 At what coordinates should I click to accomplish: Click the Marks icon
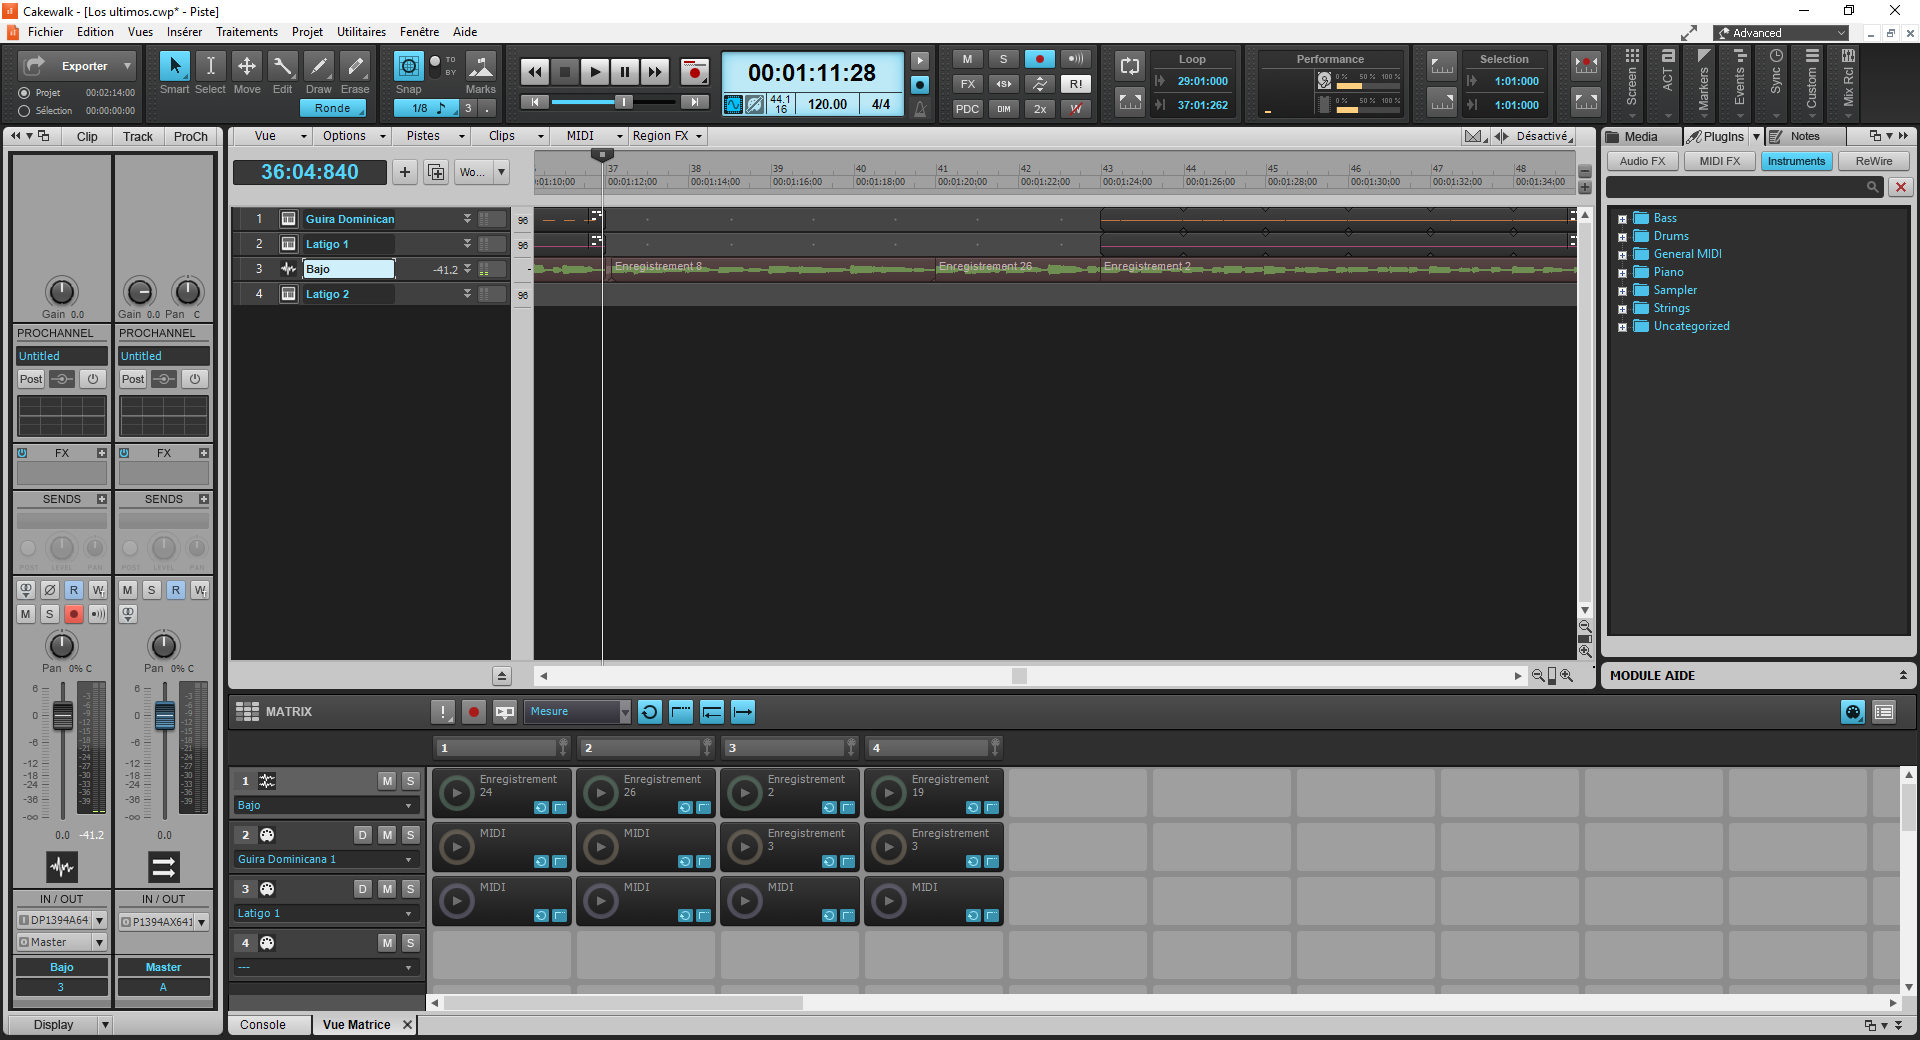481,67
